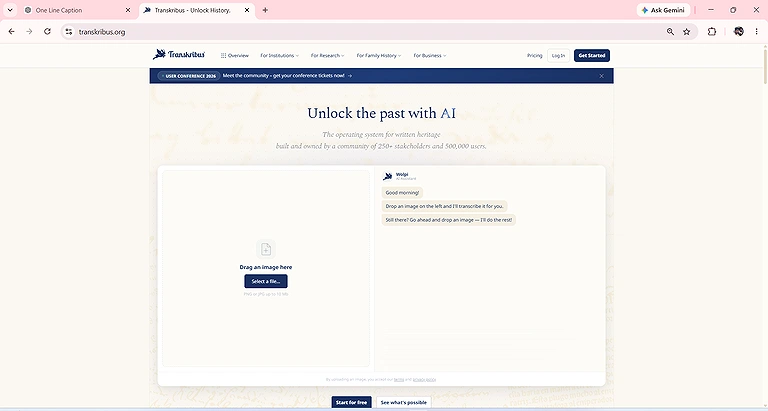Click the Select a file button
The height and width of the screenshot is (411, 768).
click(x=266, y=281)
